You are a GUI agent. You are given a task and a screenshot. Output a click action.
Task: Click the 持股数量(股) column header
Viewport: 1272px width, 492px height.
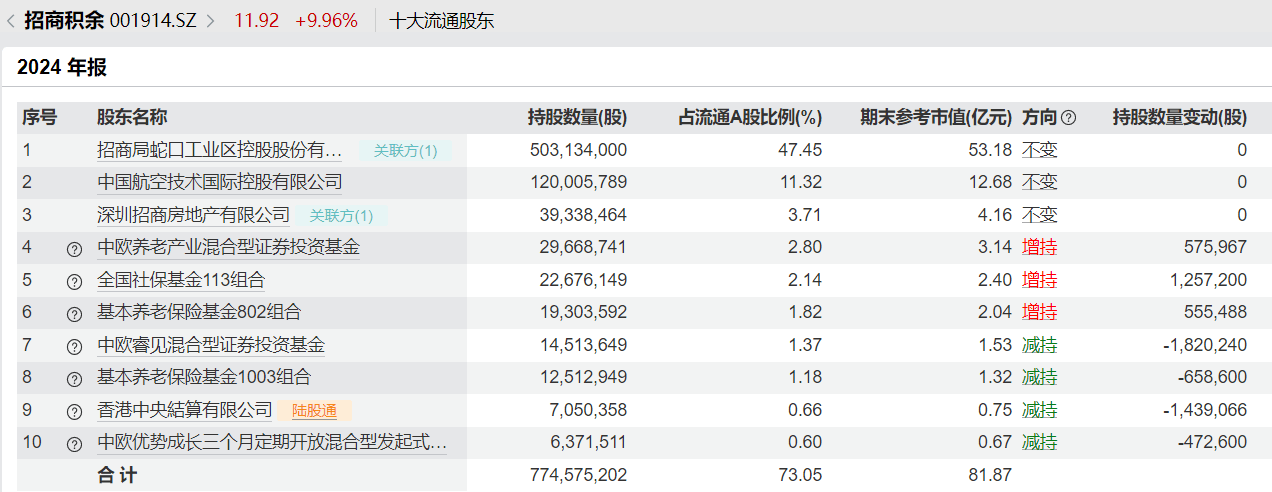coord(577,117)
